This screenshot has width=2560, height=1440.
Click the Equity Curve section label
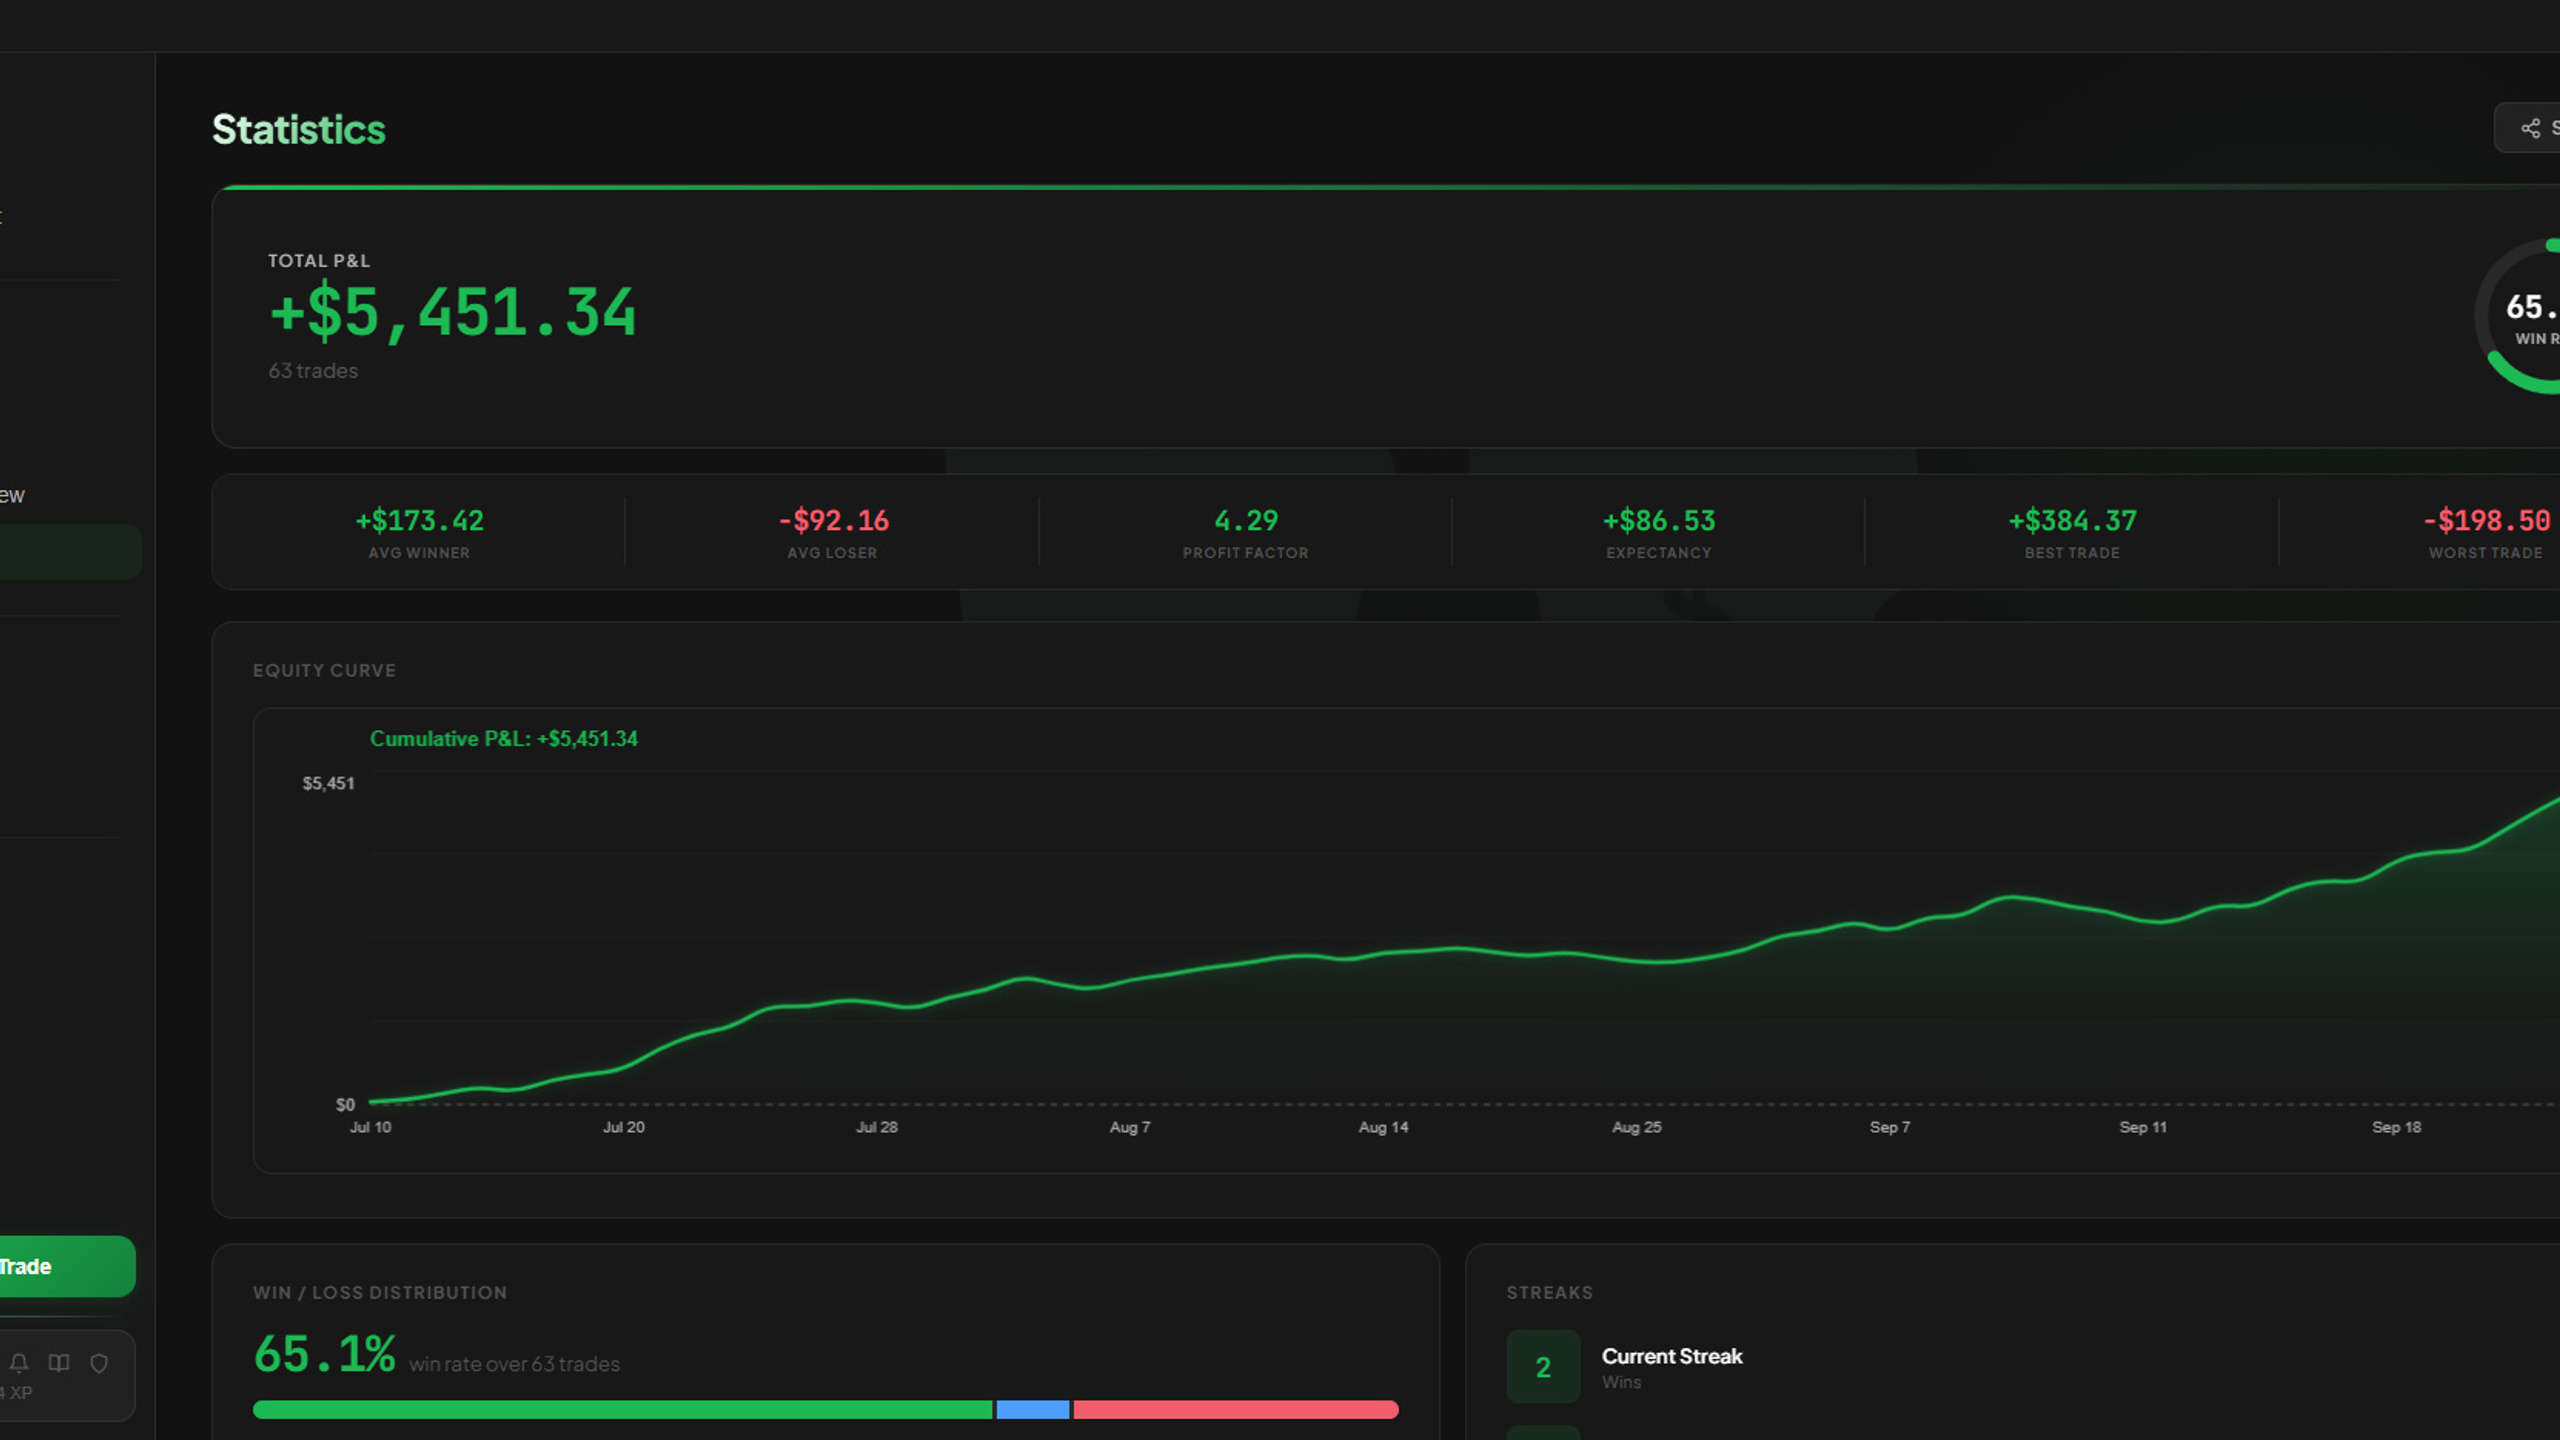pos(324,670)
